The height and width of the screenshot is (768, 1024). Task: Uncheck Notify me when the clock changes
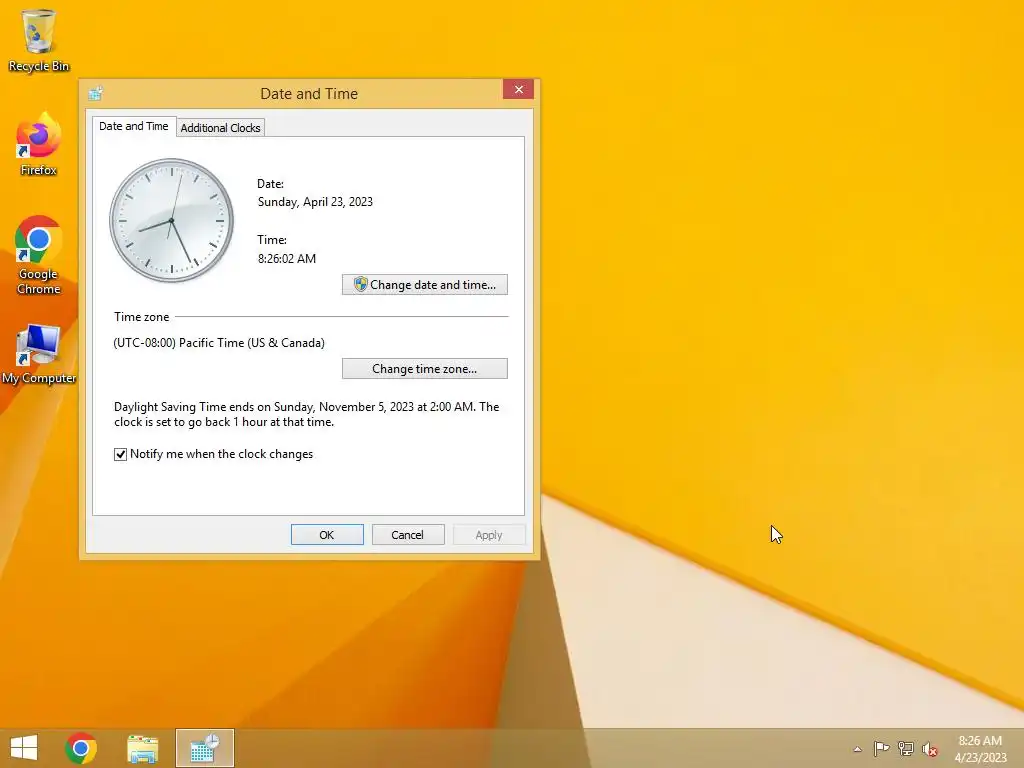(x=120, y=455)
